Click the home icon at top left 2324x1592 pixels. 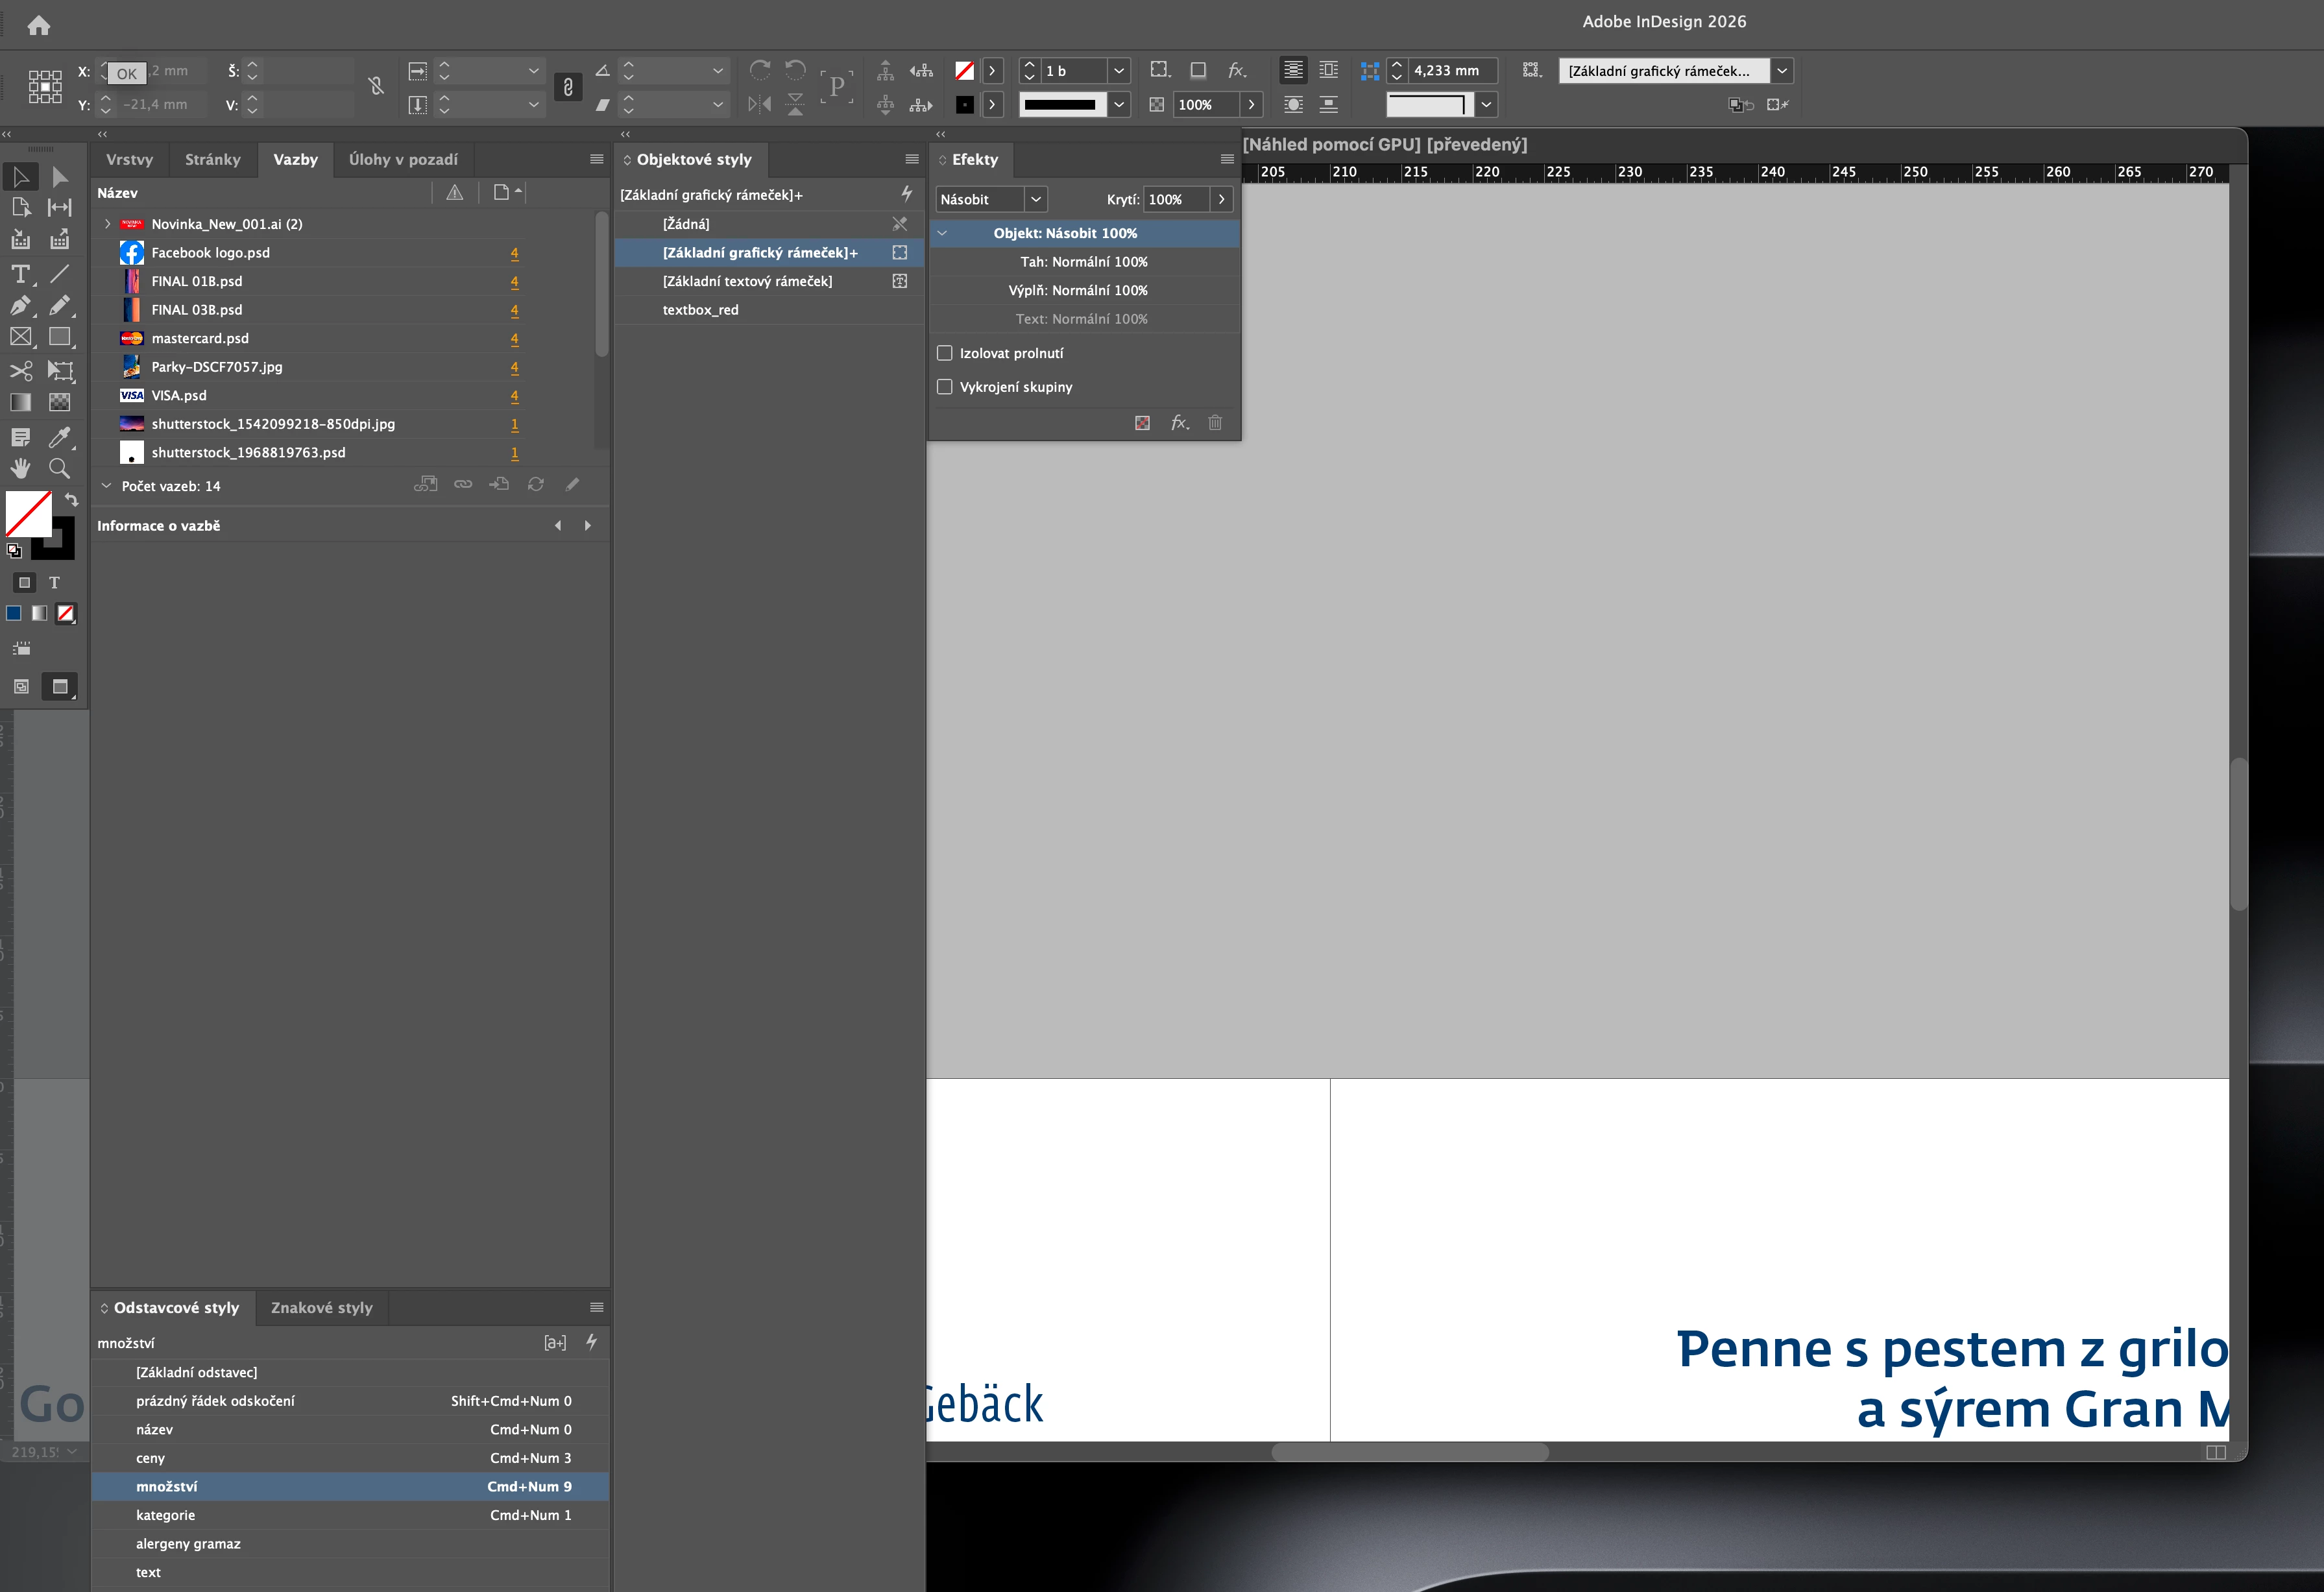point(38,26)
